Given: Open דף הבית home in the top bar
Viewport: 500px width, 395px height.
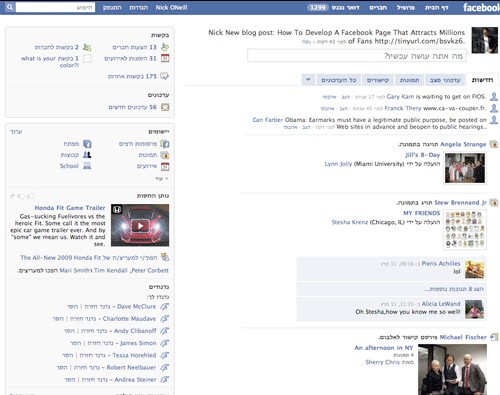Looking at the screenshot, I should 436,7.
